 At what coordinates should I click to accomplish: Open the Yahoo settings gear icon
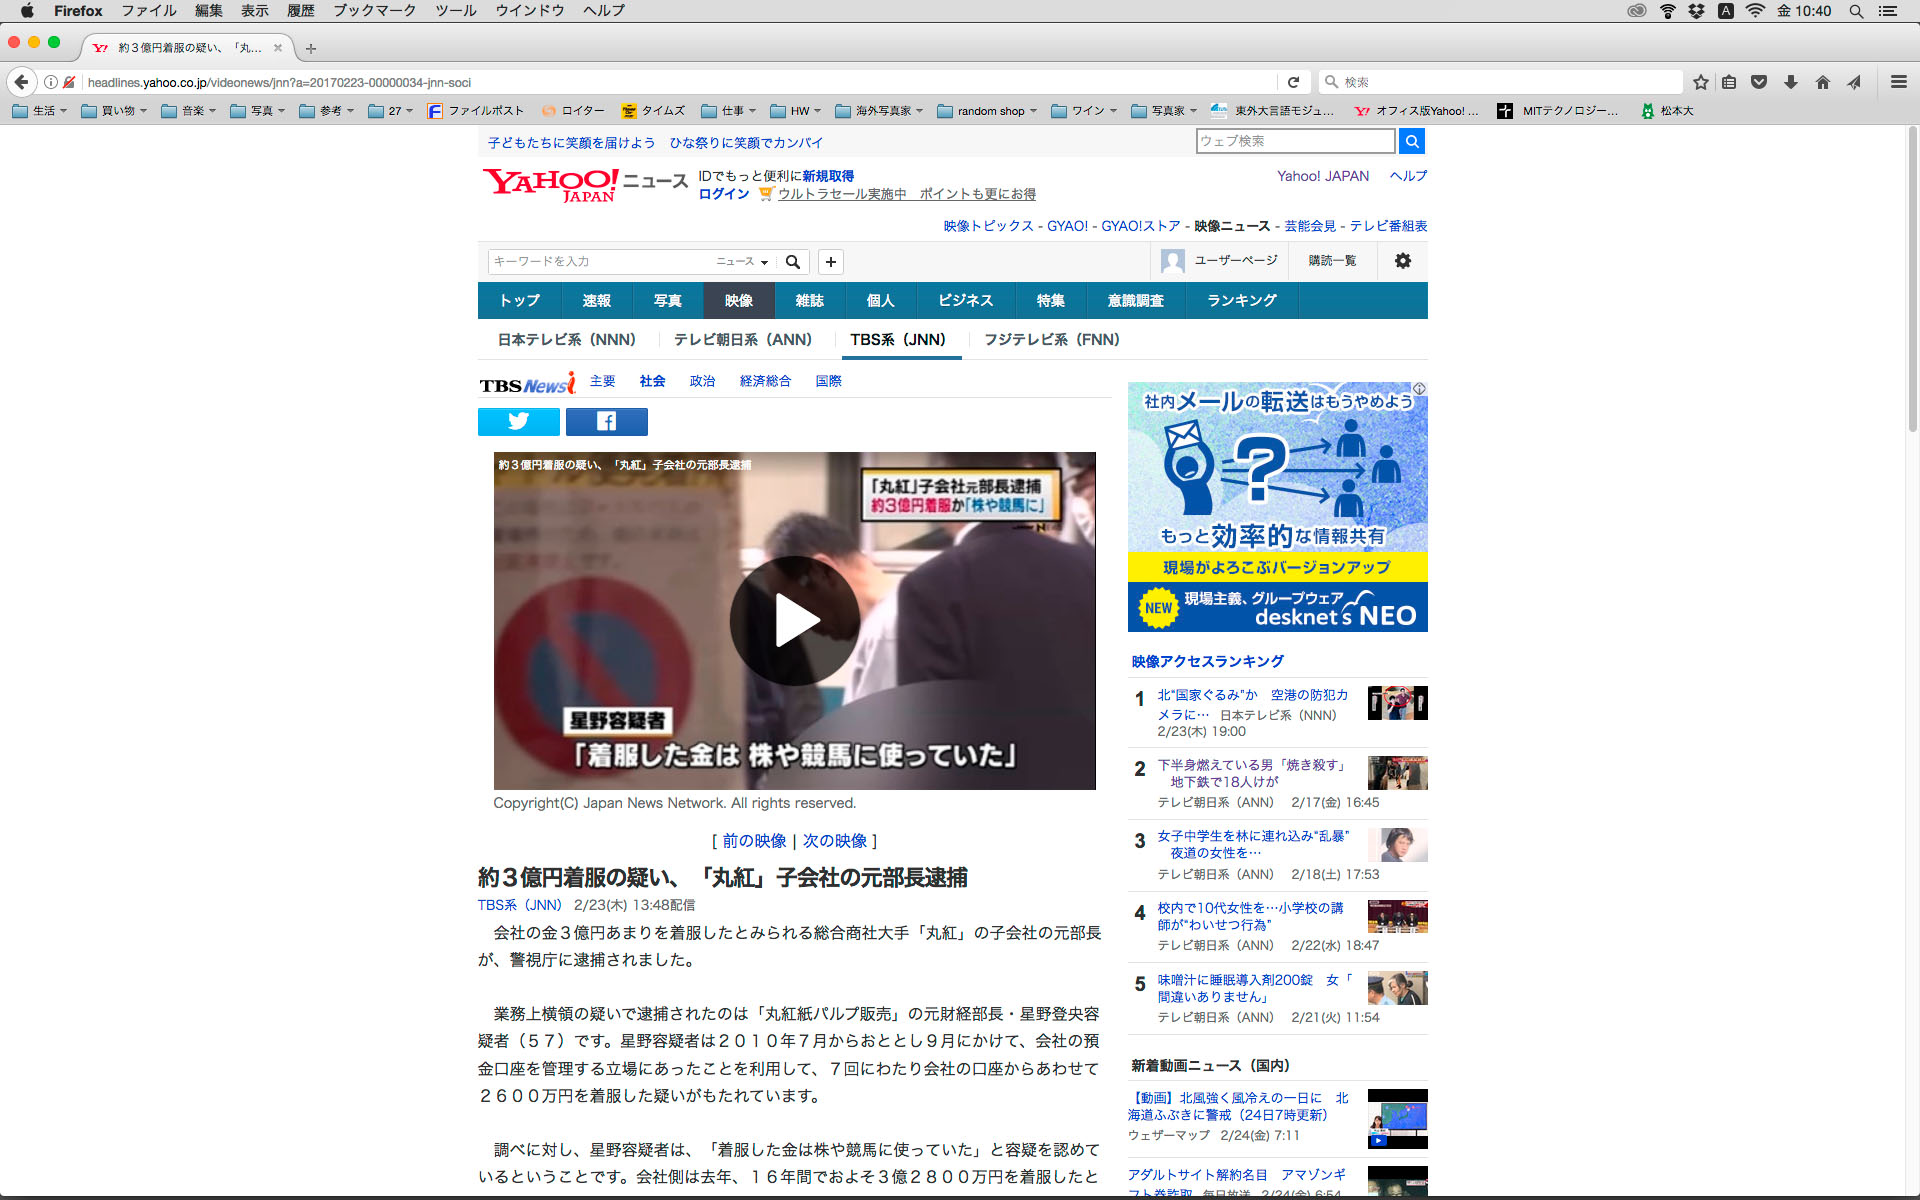(x=1402, y=261)
